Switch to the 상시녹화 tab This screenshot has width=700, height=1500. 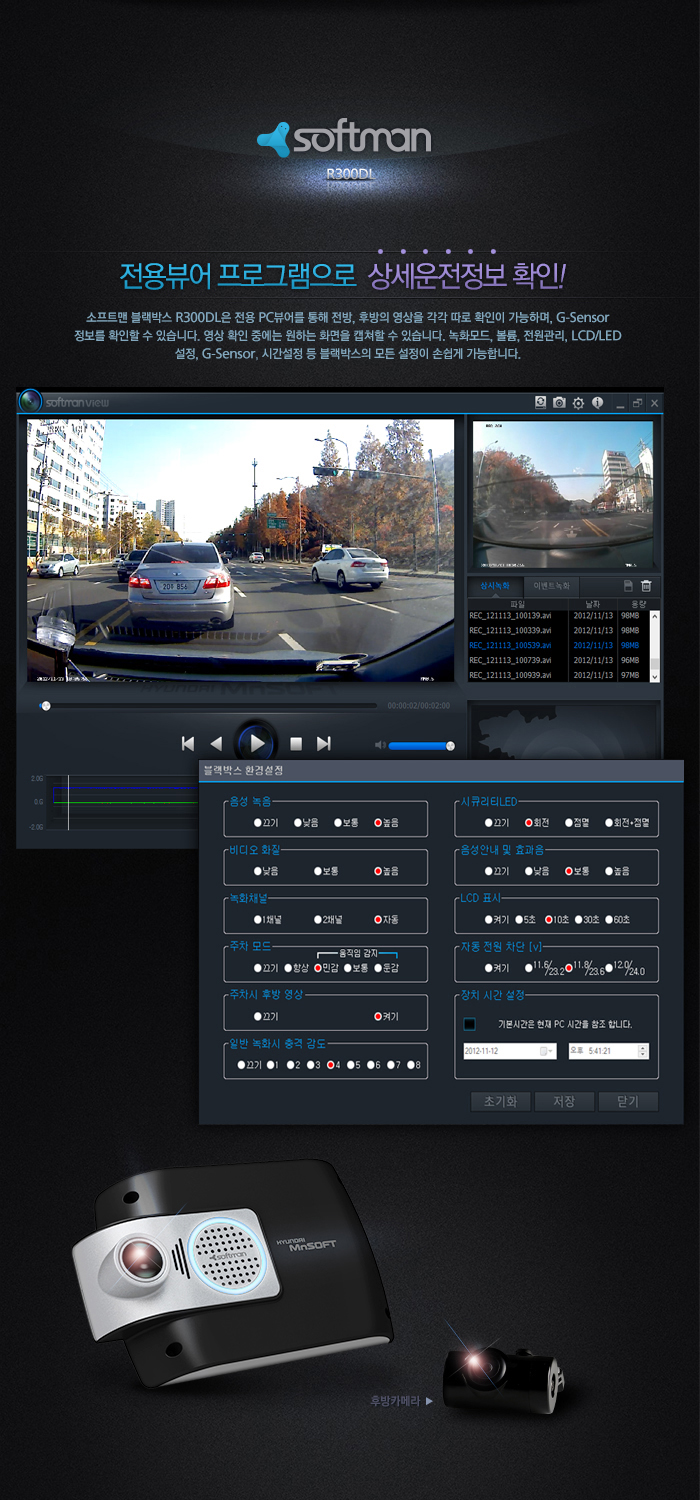click(495, 586)
